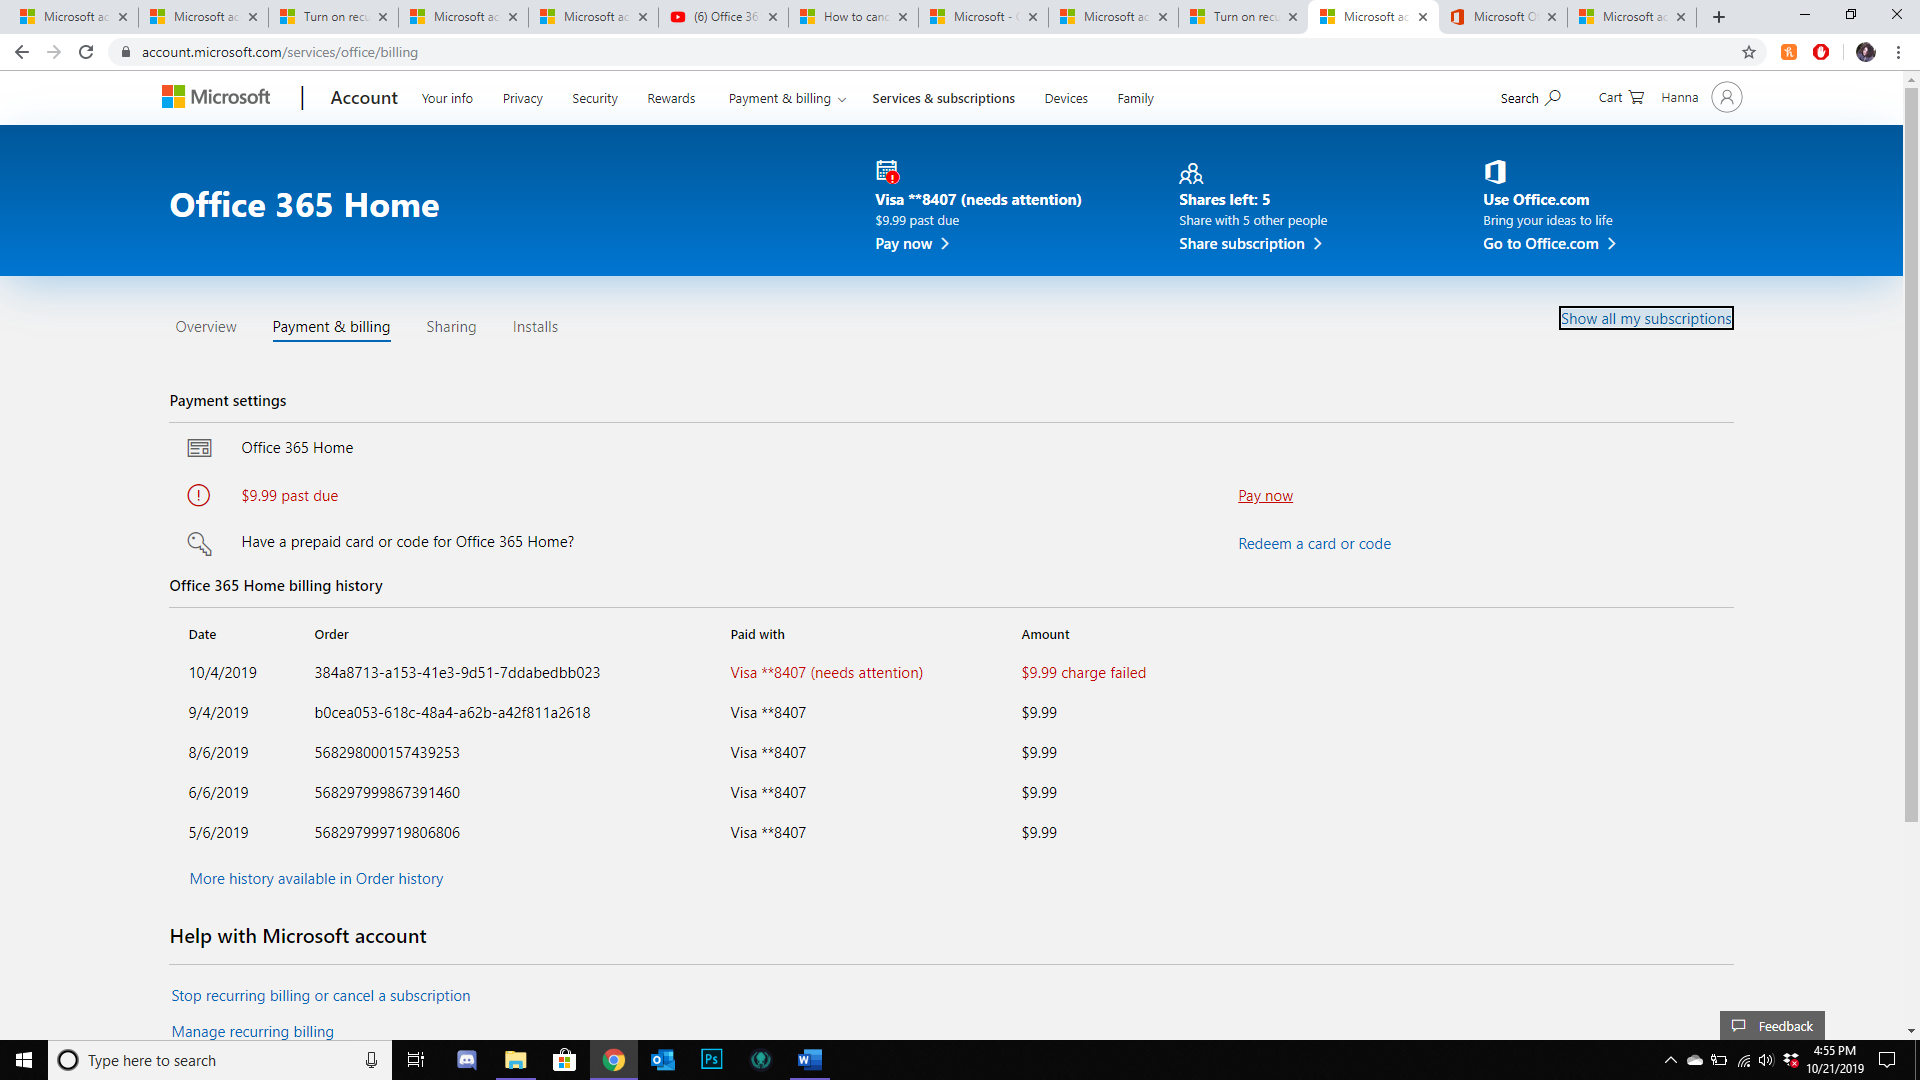Bookmark this page with star icon
This screenshot has height=1080, width=1920.
(1749, 52)
